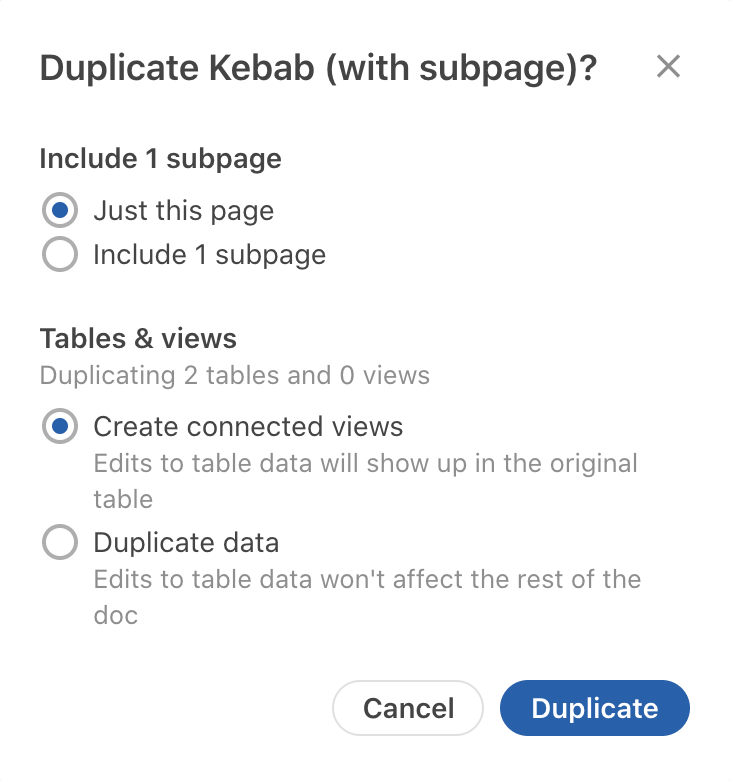730x780 pixels.
Task: Click the 'Include 1 subpage' option label text
Action: pos(209,255)
